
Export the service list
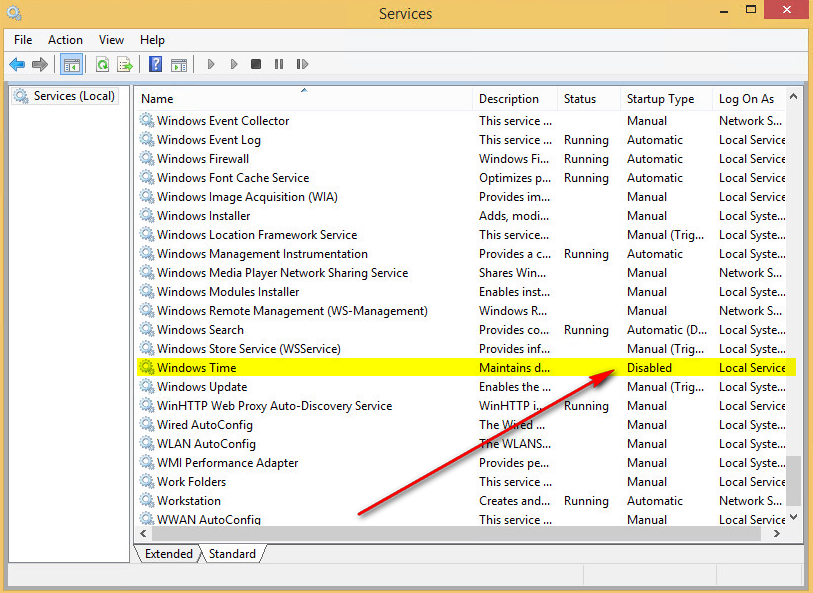click(x=124, y=64)
